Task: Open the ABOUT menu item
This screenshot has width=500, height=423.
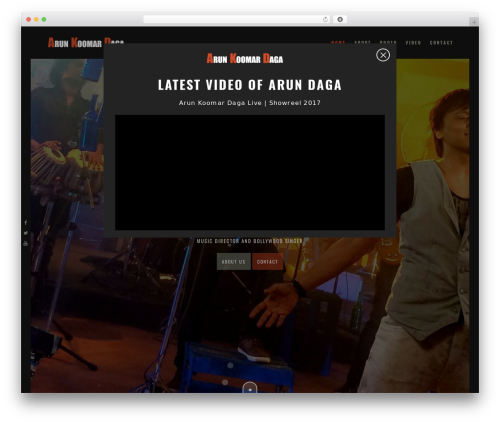Action: 362,43
